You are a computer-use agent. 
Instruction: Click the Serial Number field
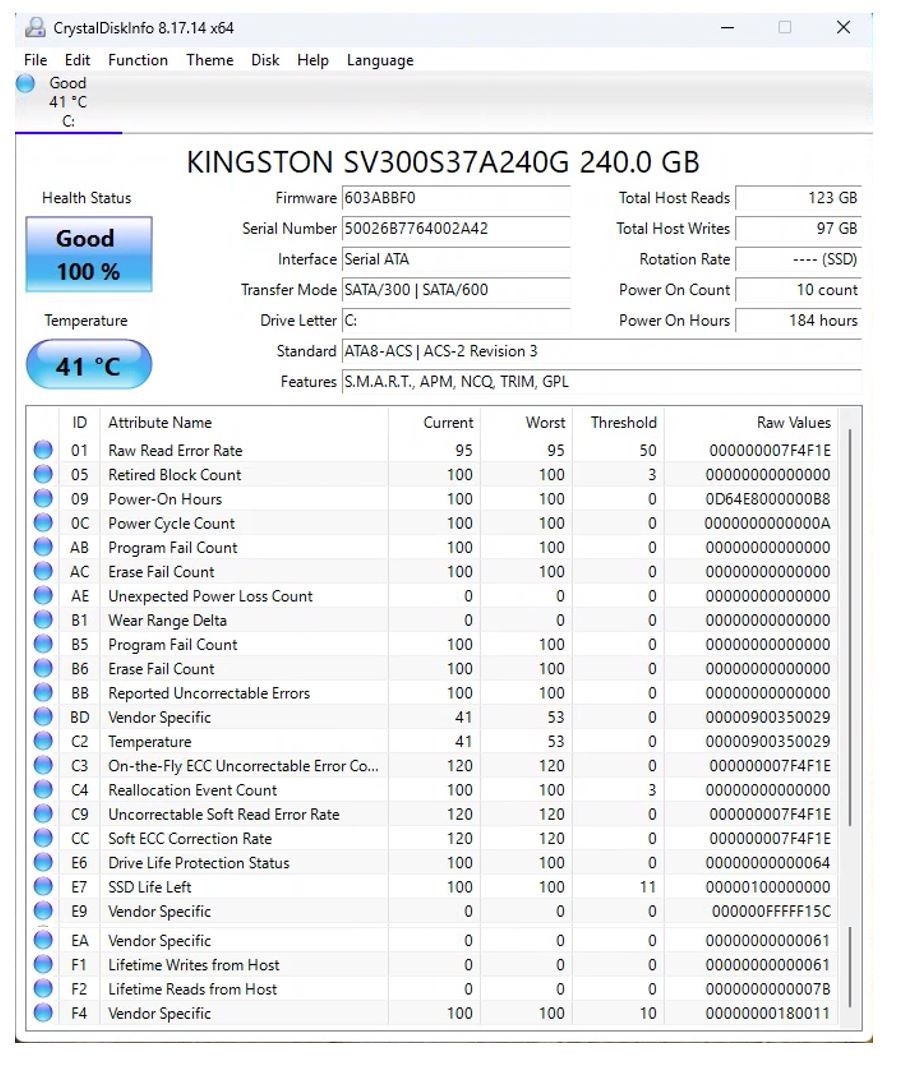click(456, 229)
